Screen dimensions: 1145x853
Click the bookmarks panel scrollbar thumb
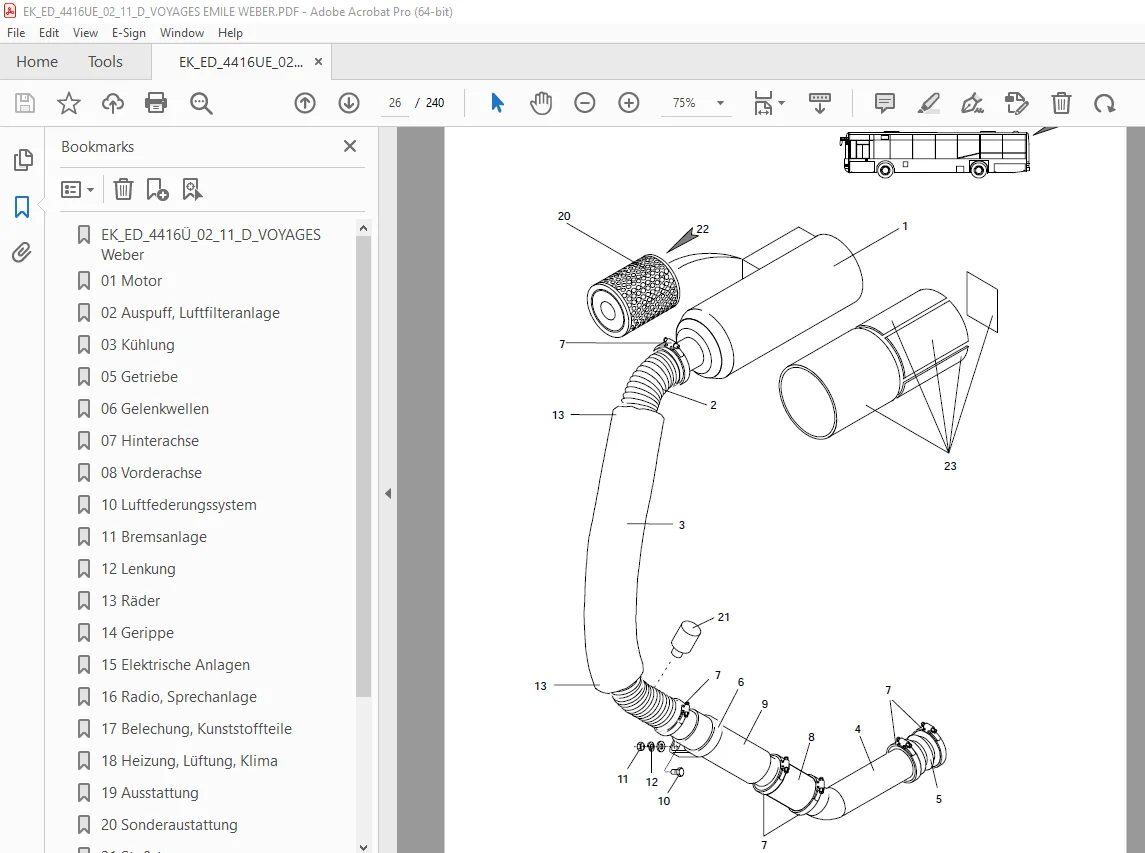(x=363, y=466)
